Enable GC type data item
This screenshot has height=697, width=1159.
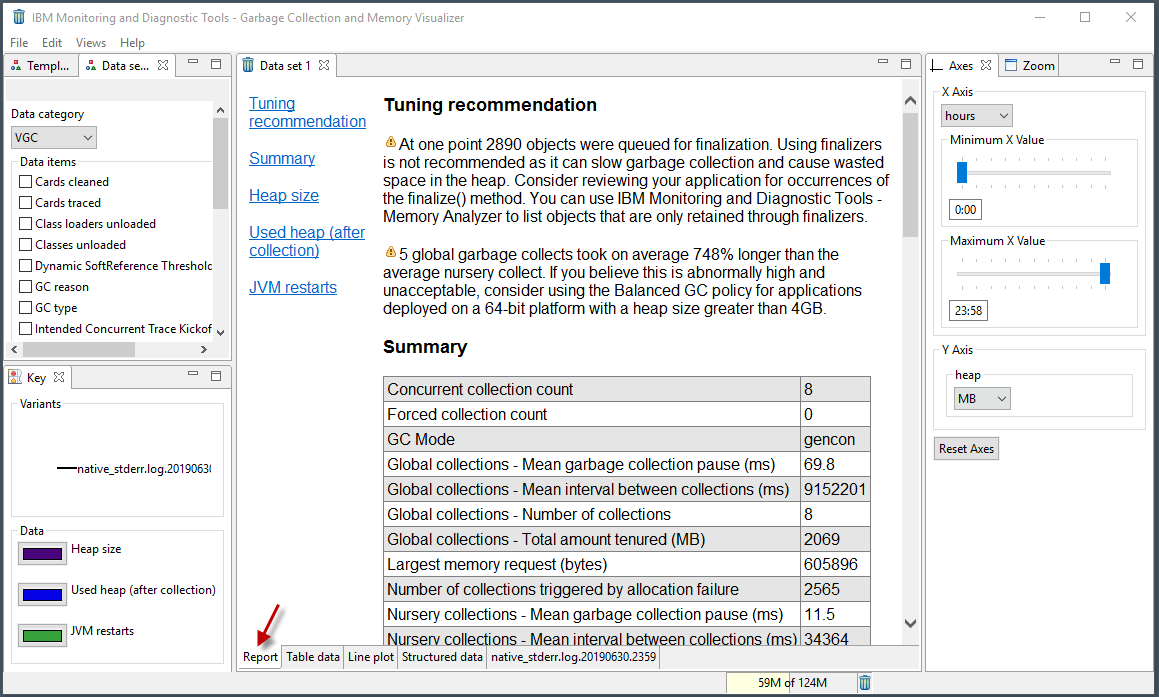tap(26, 307)
